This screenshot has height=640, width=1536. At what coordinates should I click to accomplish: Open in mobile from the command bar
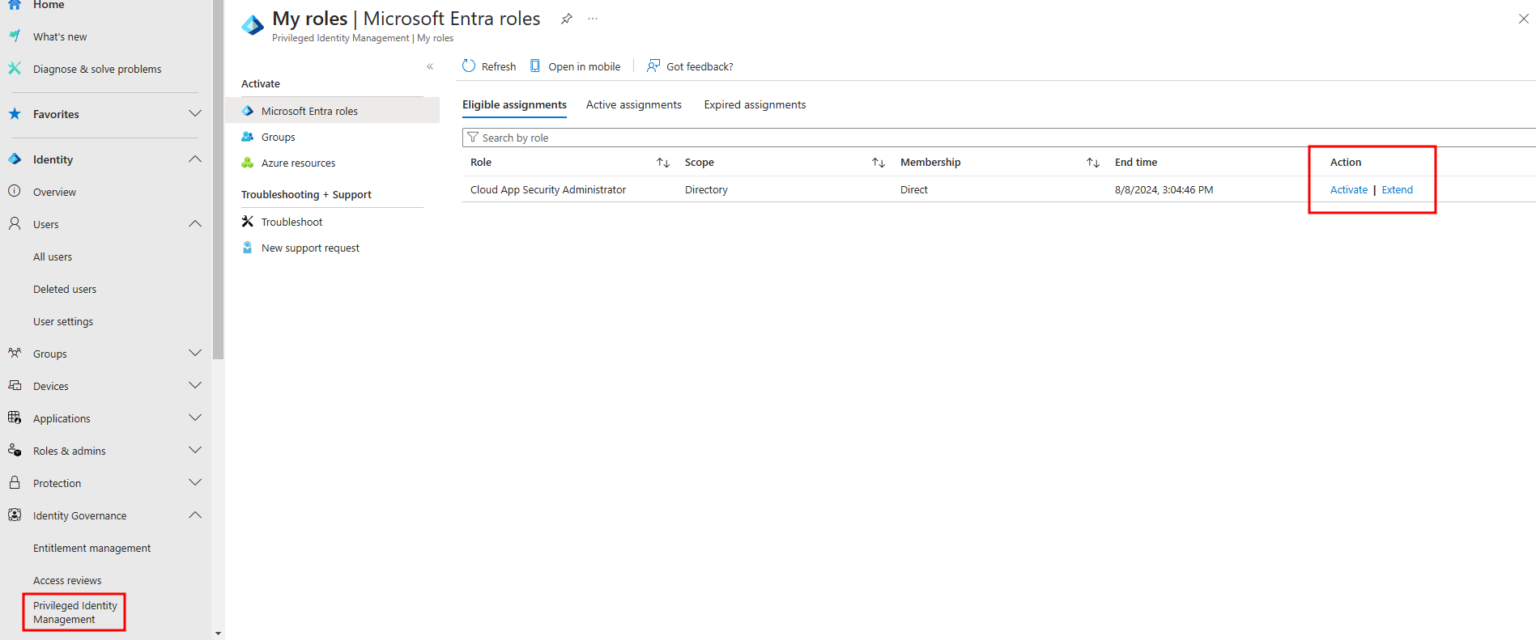tap(575, 66)
